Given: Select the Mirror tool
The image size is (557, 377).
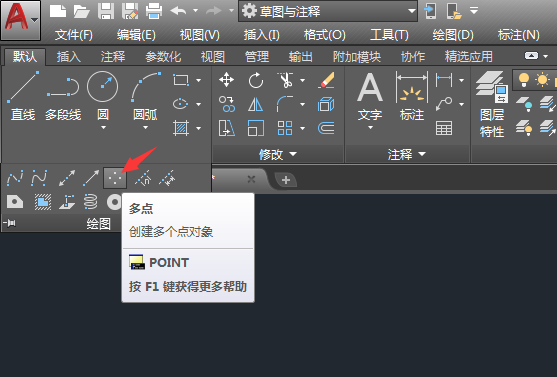Looking at the screenshot, I should 256,104.
